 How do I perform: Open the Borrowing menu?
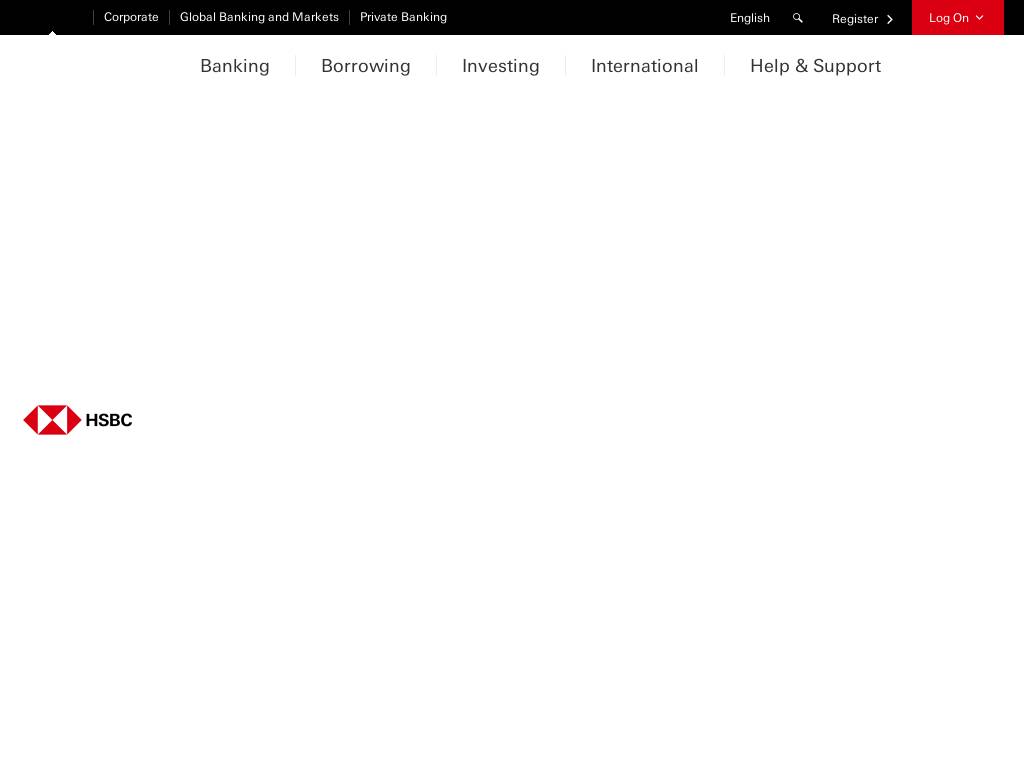[x=366, y=66]
